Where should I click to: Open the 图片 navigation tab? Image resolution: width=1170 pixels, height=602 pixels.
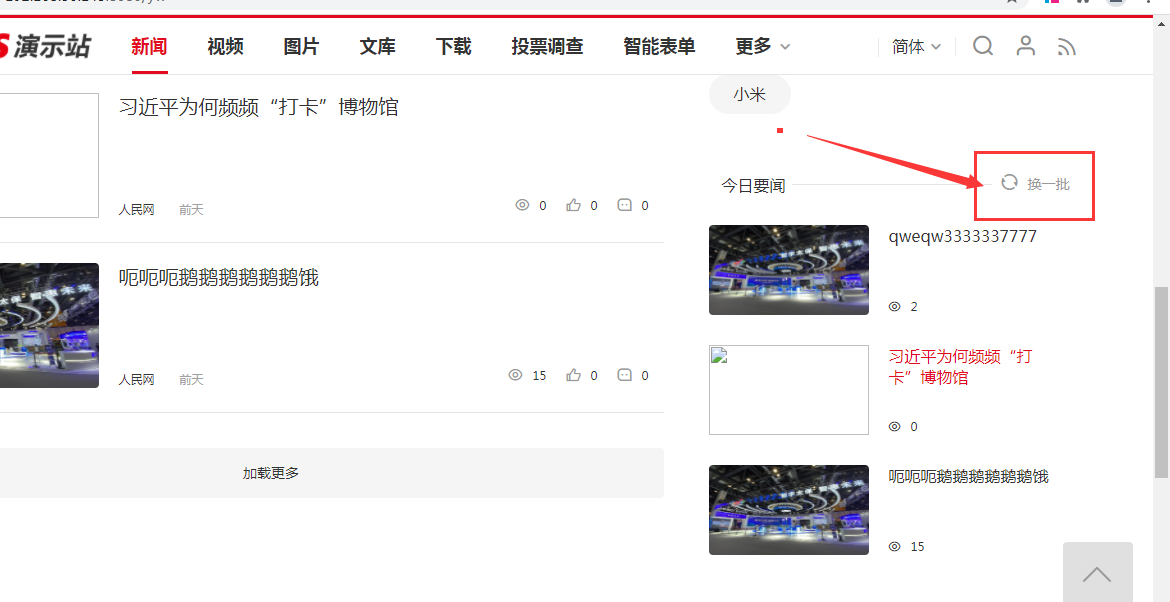click(x=301, y=46)
